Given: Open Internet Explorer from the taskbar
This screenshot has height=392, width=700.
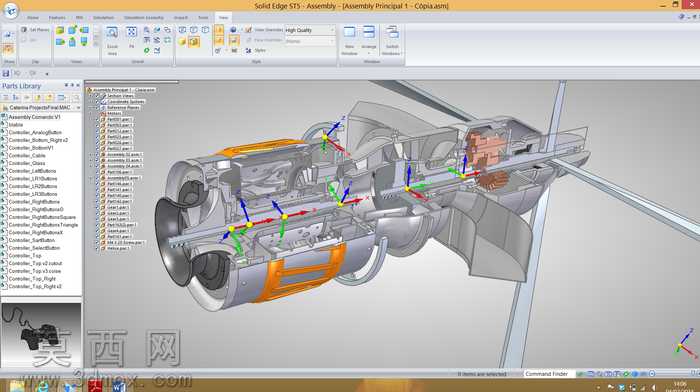Looking at the screenshot, I should (x=42, y=386).
